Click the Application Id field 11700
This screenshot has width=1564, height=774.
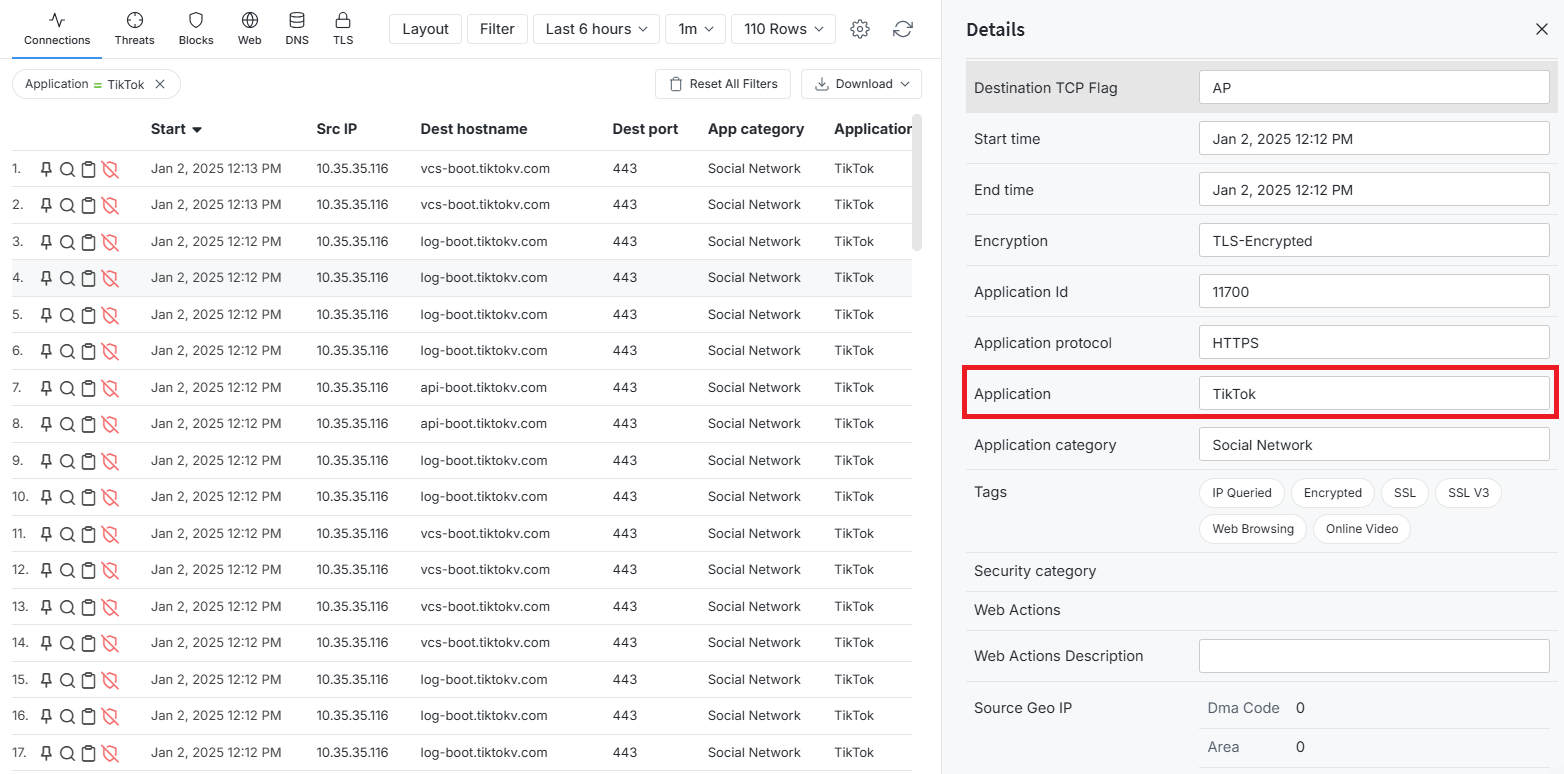pos(1374,291)
